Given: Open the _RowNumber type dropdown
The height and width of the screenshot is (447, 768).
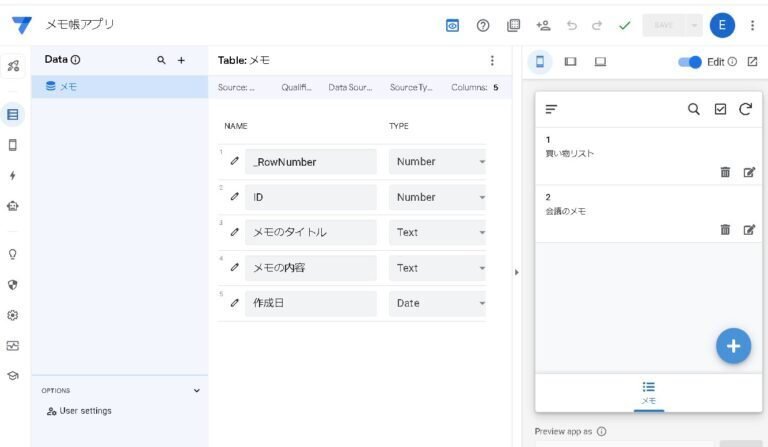Looking at the screenshot, I should click(x=437, y=162).
